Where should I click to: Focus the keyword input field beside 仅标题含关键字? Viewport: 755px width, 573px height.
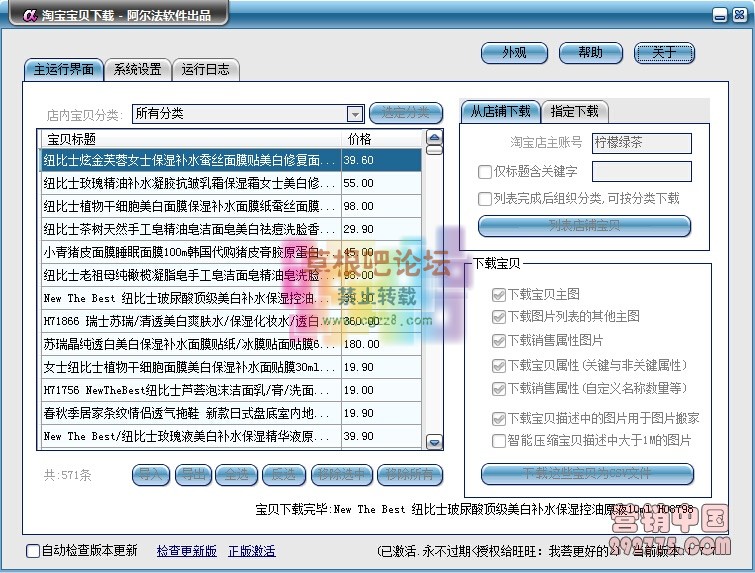tap(641, 171)
